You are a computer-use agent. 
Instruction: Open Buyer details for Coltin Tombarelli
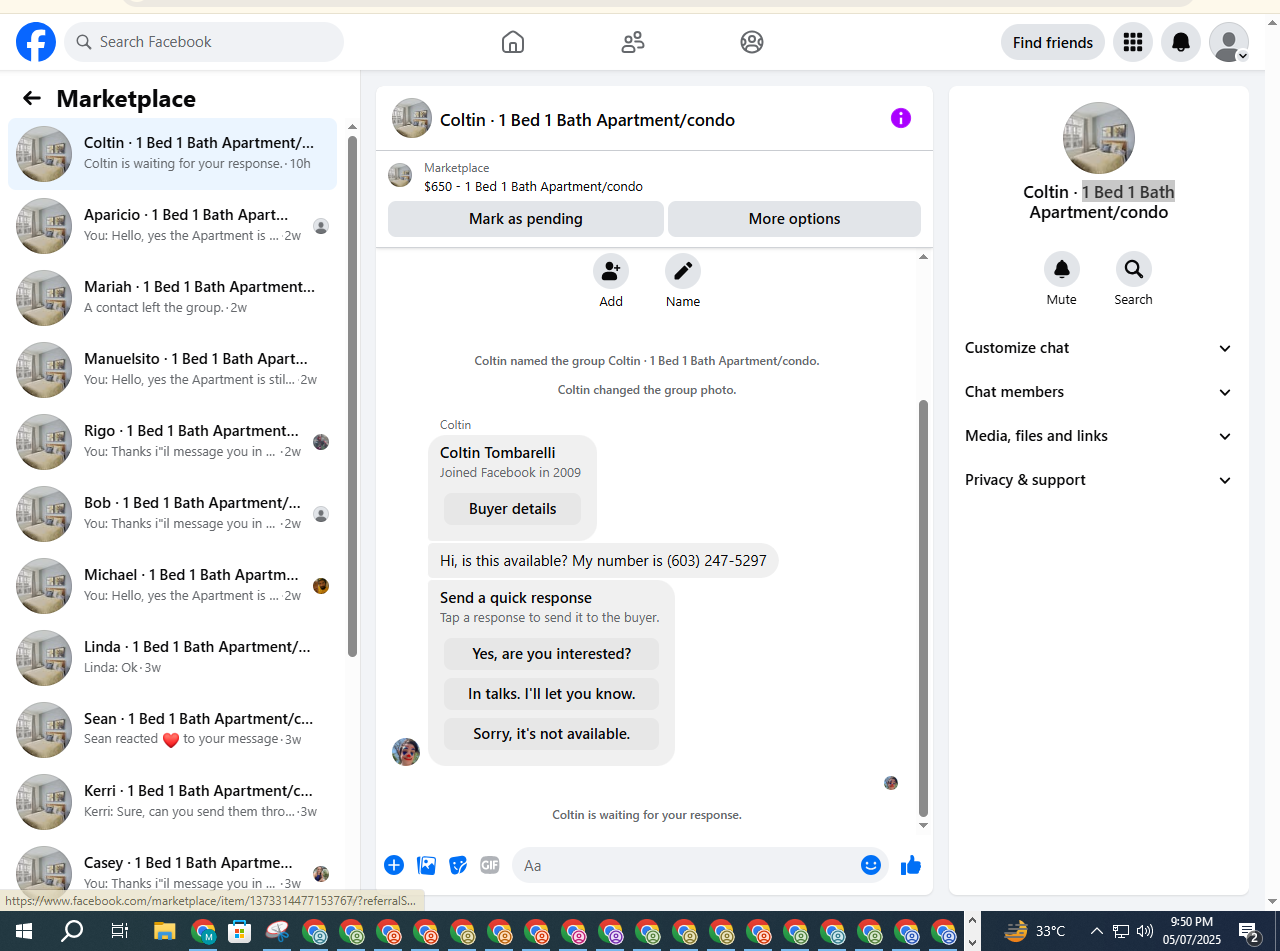(x=512, y=509)
